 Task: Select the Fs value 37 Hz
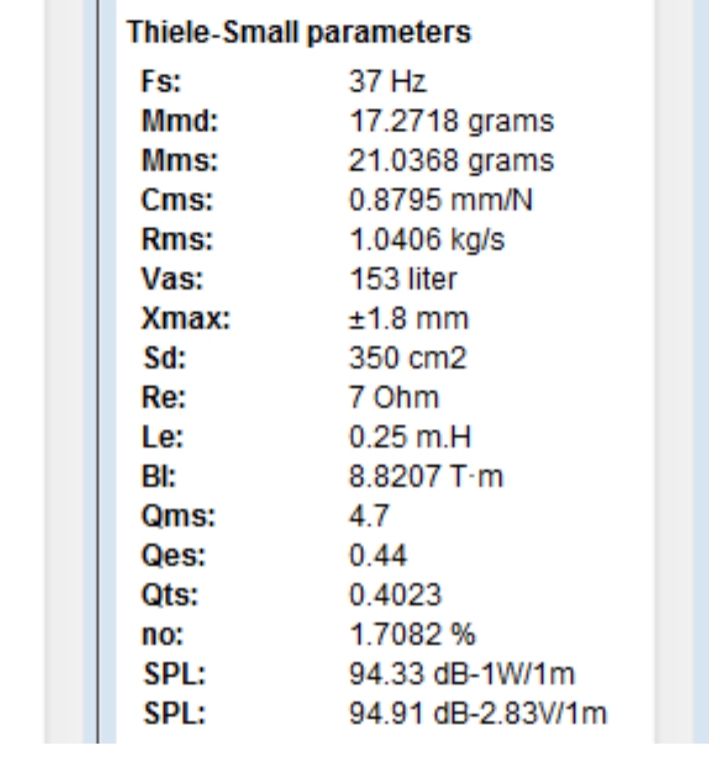(x=388, y=81)
